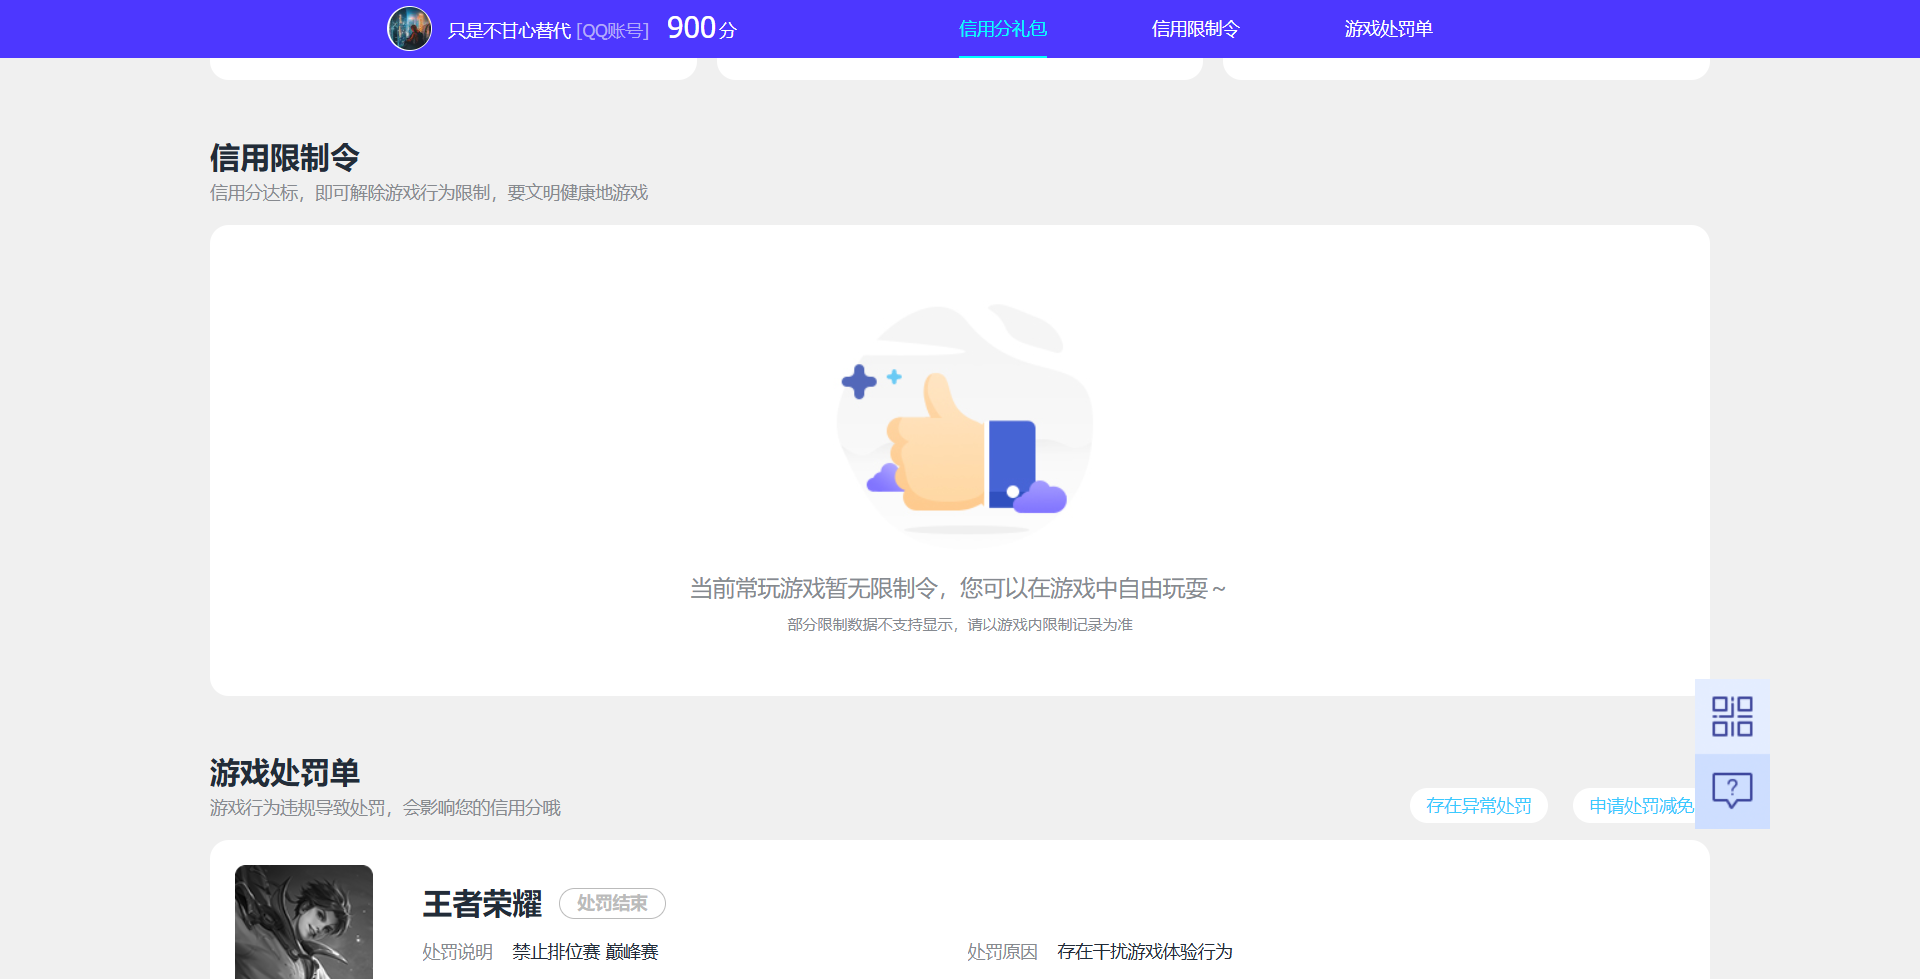1920x979 pixels.
Task: Click the user avatar in the top bar
Action: pos(410,28)
